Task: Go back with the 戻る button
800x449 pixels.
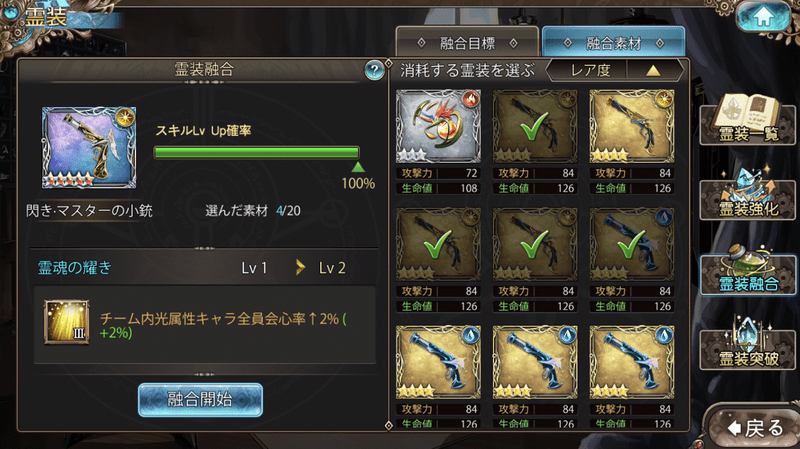Action: (754, 428)
